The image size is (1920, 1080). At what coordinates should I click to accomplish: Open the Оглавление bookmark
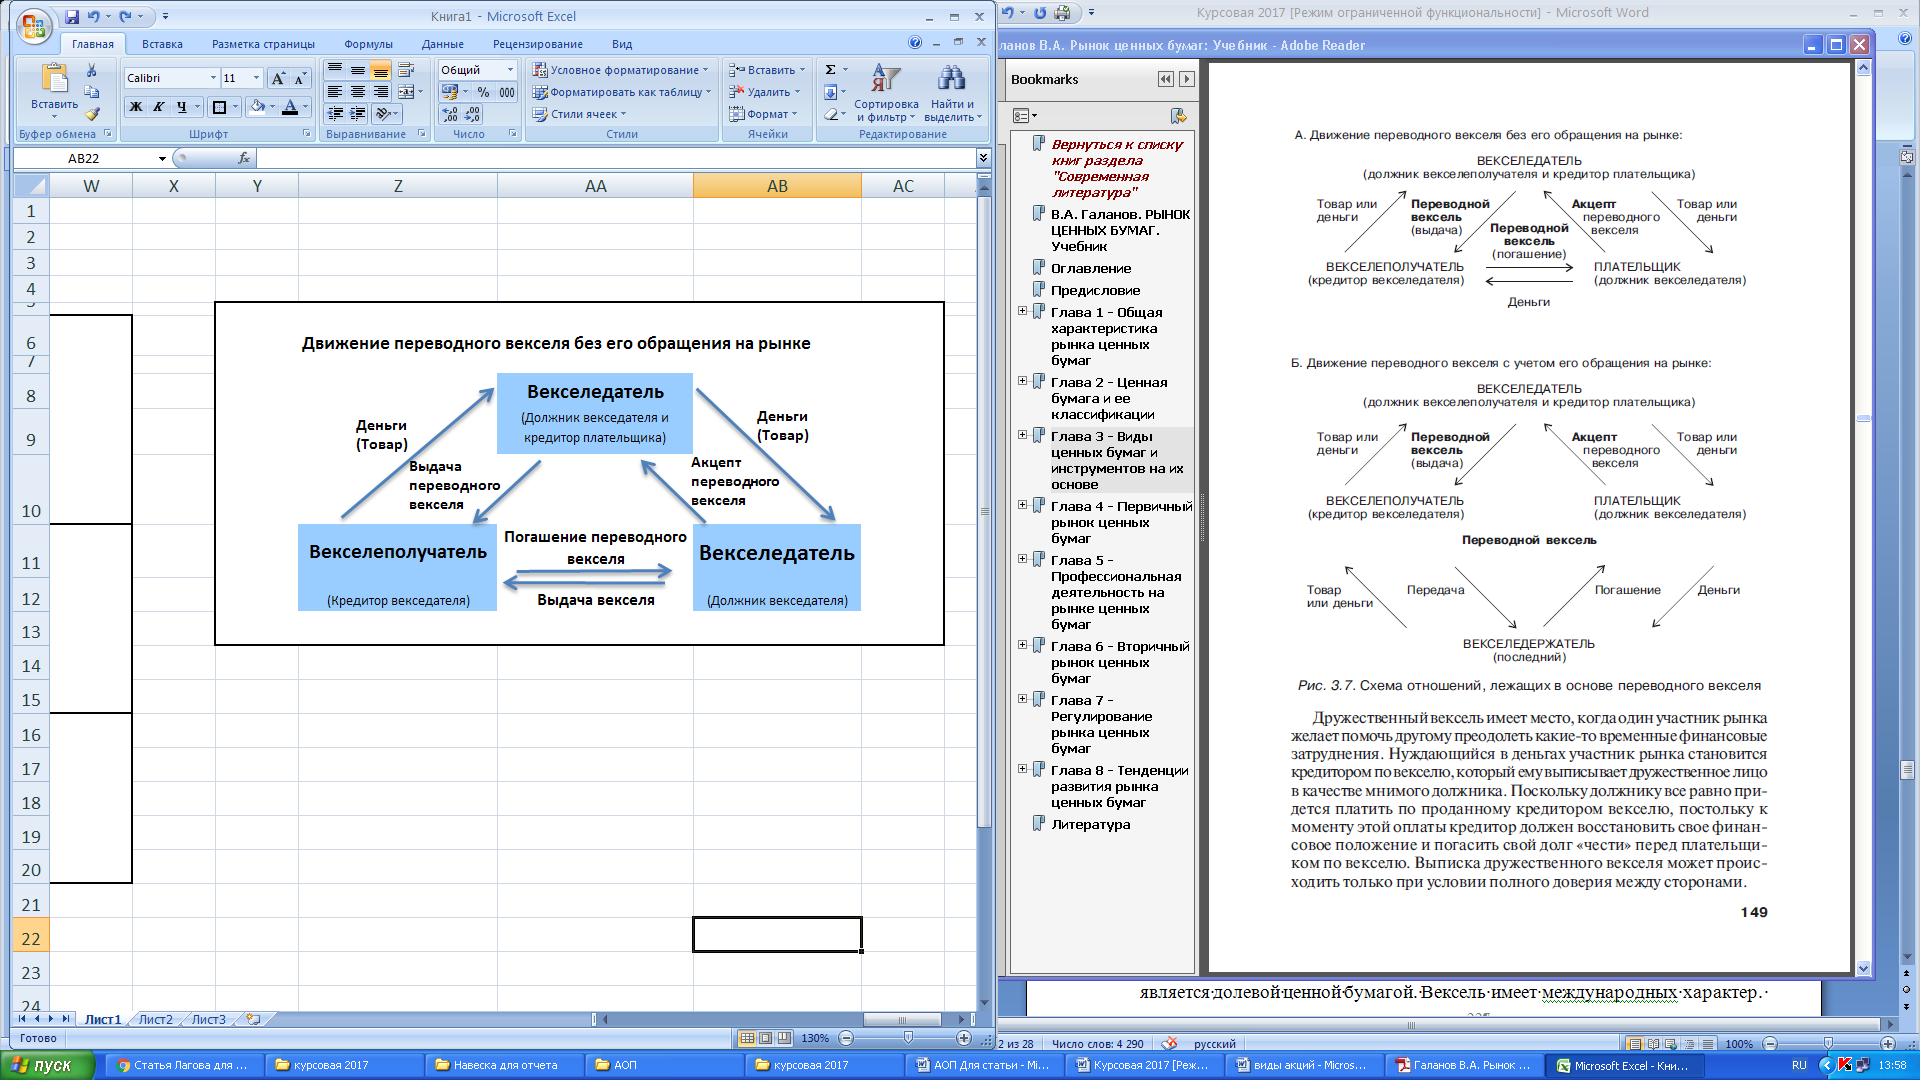tap(1091, 268)
